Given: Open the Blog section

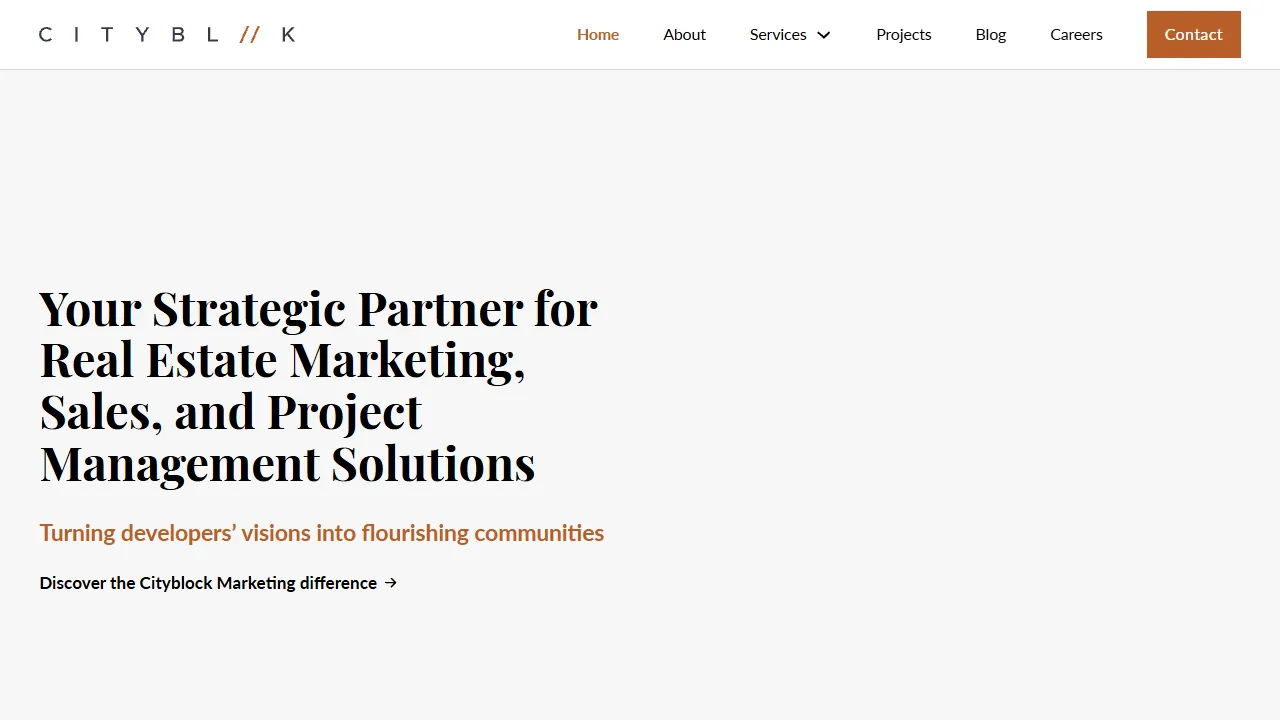Looking at the screenshot, I should pos(990,34).
